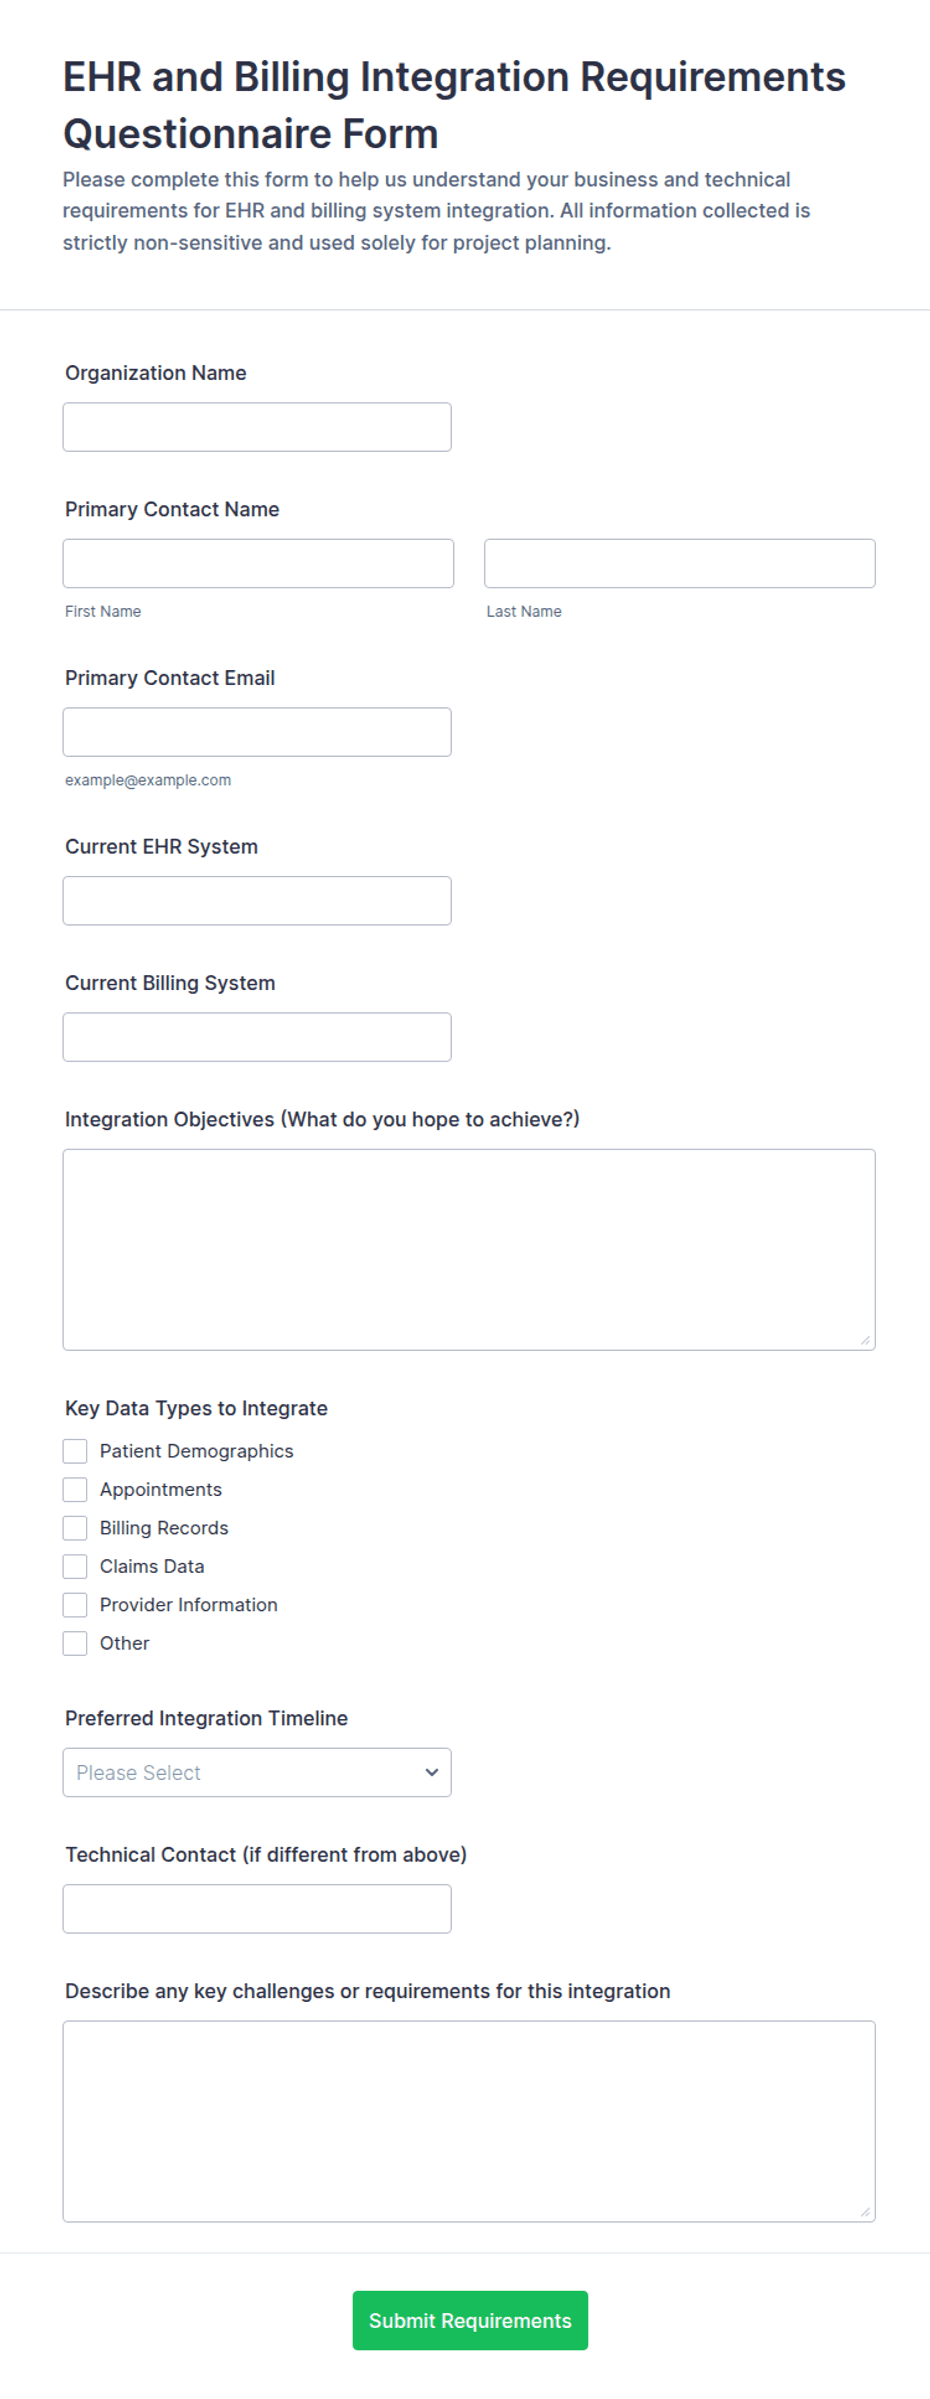930x2399 pixels.
Task: Click inside the Integration Objectives textarea
Action: pos(469,1250)
